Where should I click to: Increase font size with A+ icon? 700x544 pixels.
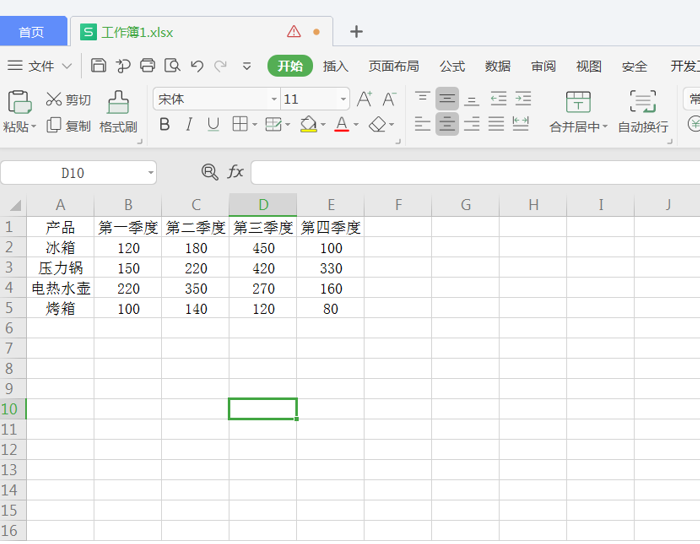point(364,99)
